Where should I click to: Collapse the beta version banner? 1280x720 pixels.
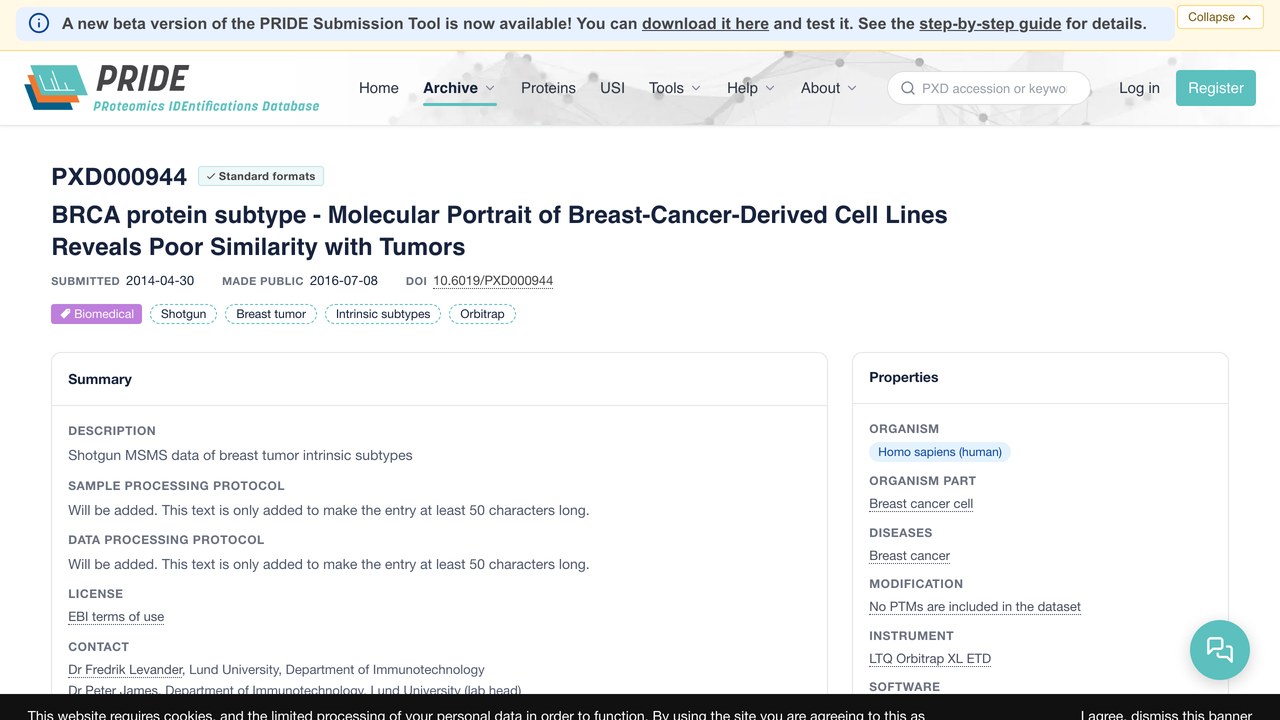pyautogui.click(x=1220, y=17)
